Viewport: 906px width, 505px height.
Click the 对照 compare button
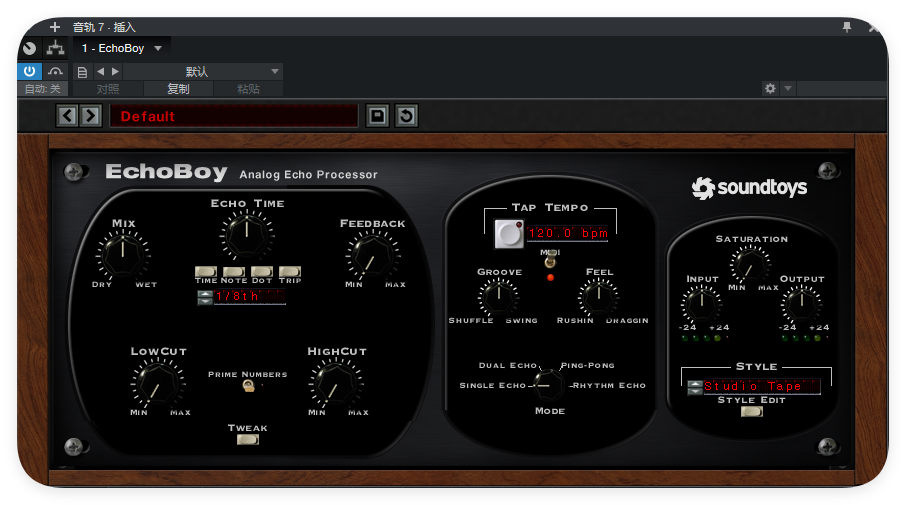tap(108, 89)
